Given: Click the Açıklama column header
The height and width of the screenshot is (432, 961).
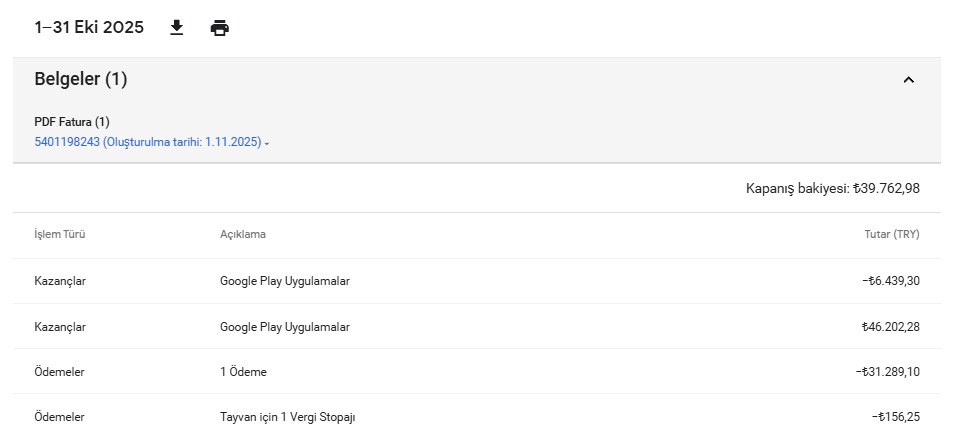Looking at the screenshot, I should tap(243, 234).
